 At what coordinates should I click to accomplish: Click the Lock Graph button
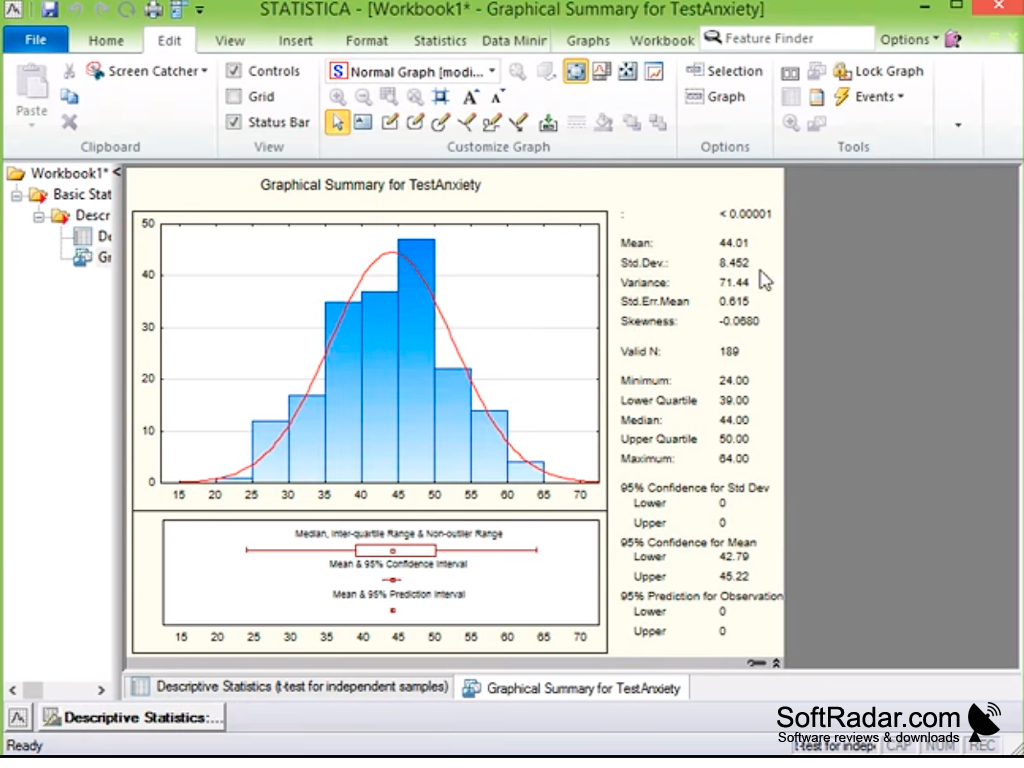point(878,71)
